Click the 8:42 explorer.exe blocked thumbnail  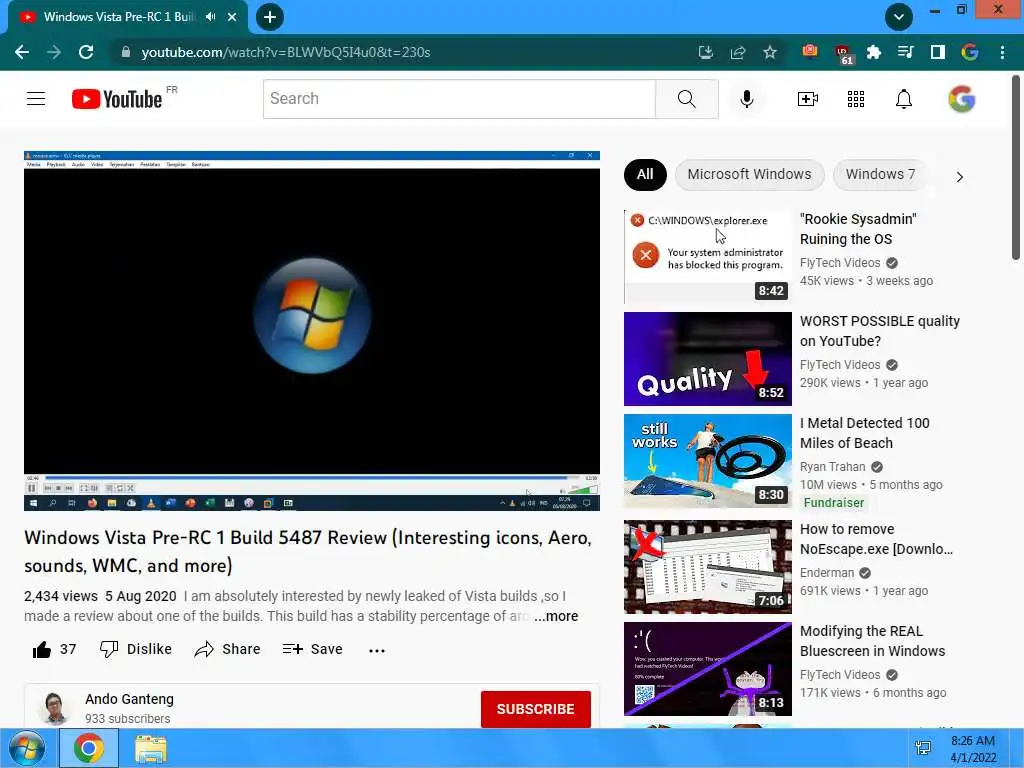point(708,257)
